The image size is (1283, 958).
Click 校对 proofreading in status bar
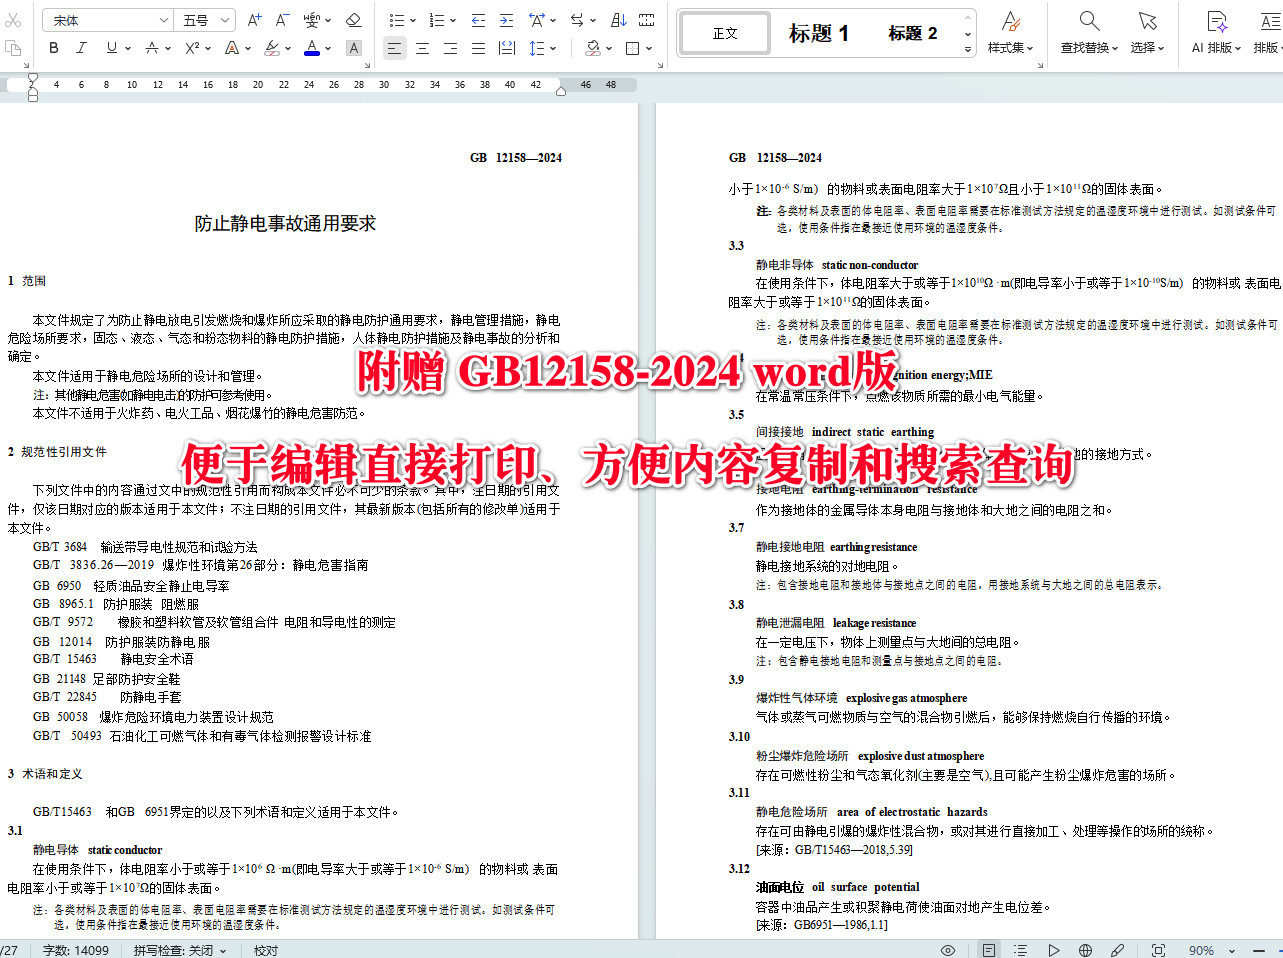tap(266, 950)
